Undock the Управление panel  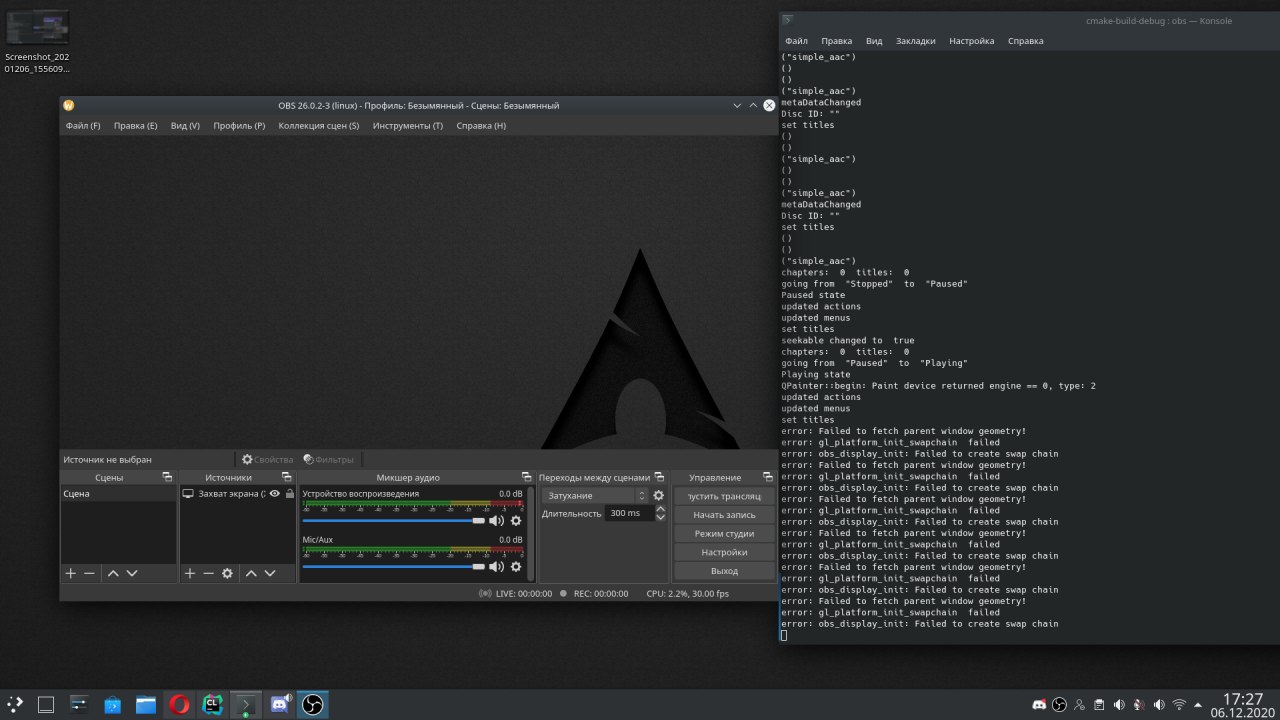(x=767, y=477)
